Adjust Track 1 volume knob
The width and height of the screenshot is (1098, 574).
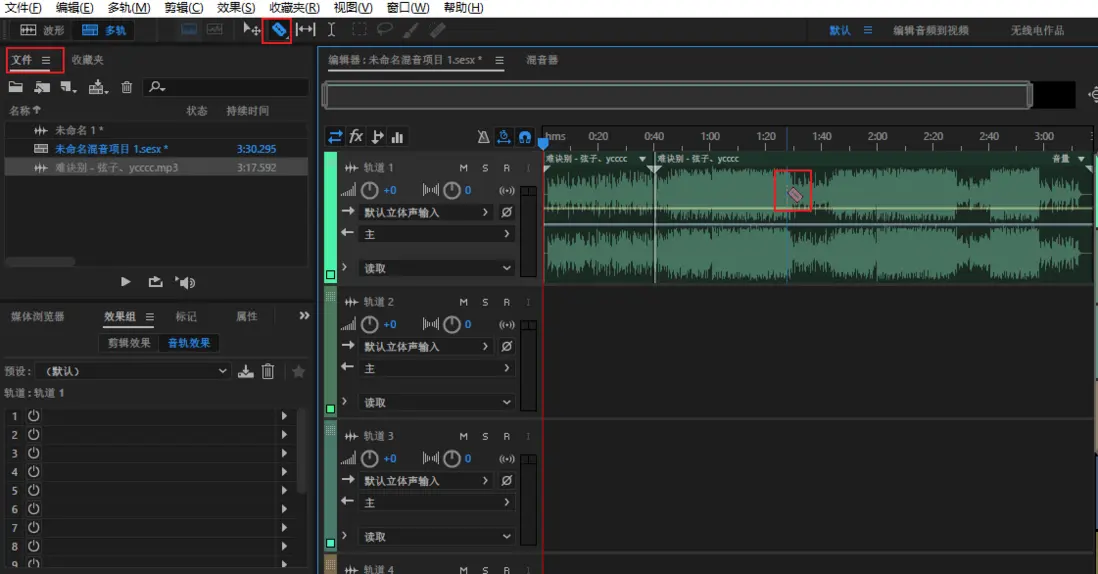[370, 190]
